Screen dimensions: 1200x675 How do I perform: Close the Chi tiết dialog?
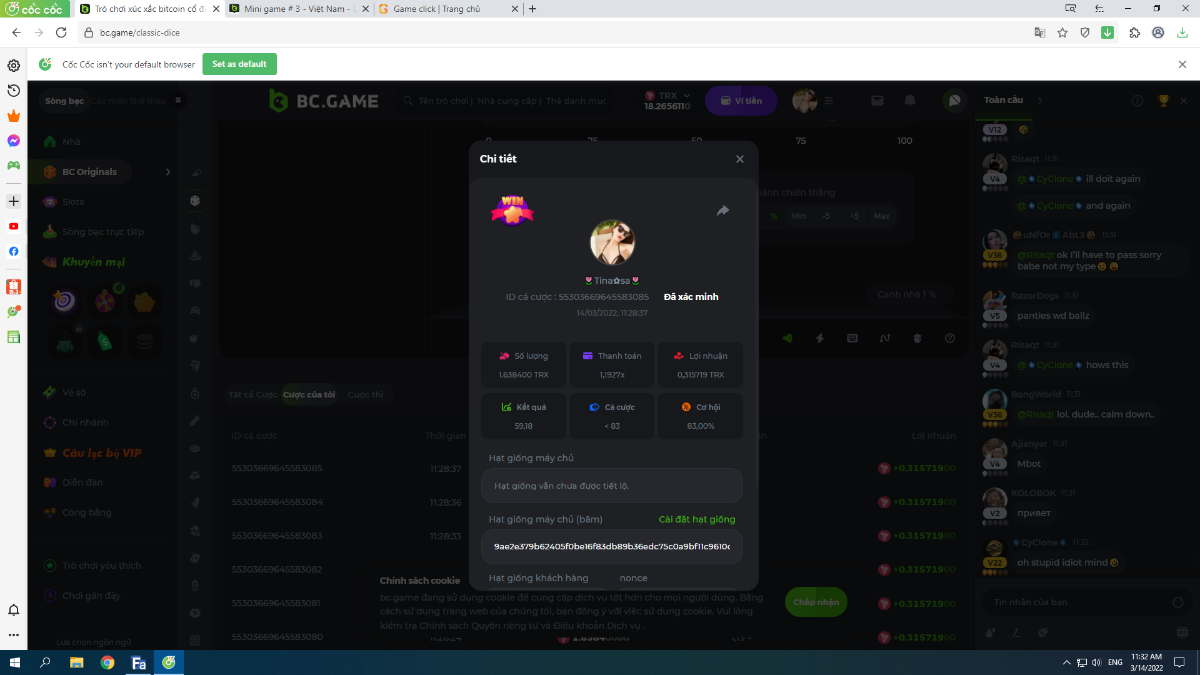tap(740, 159)
